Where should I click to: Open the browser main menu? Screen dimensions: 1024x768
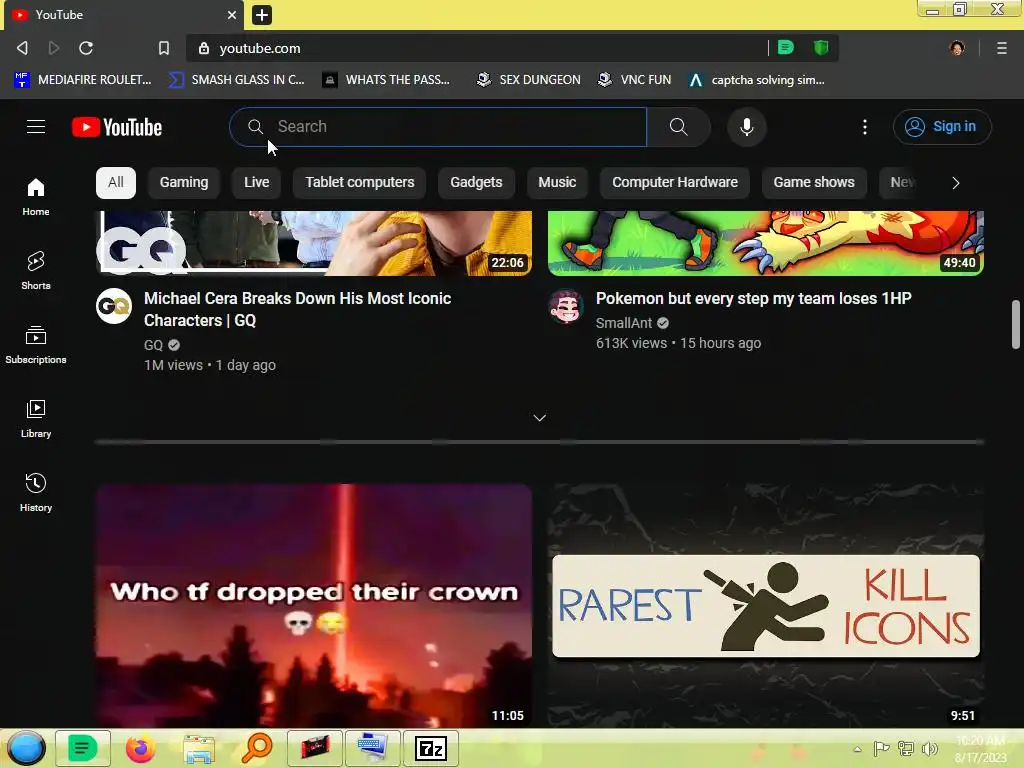click(1002, 48)
